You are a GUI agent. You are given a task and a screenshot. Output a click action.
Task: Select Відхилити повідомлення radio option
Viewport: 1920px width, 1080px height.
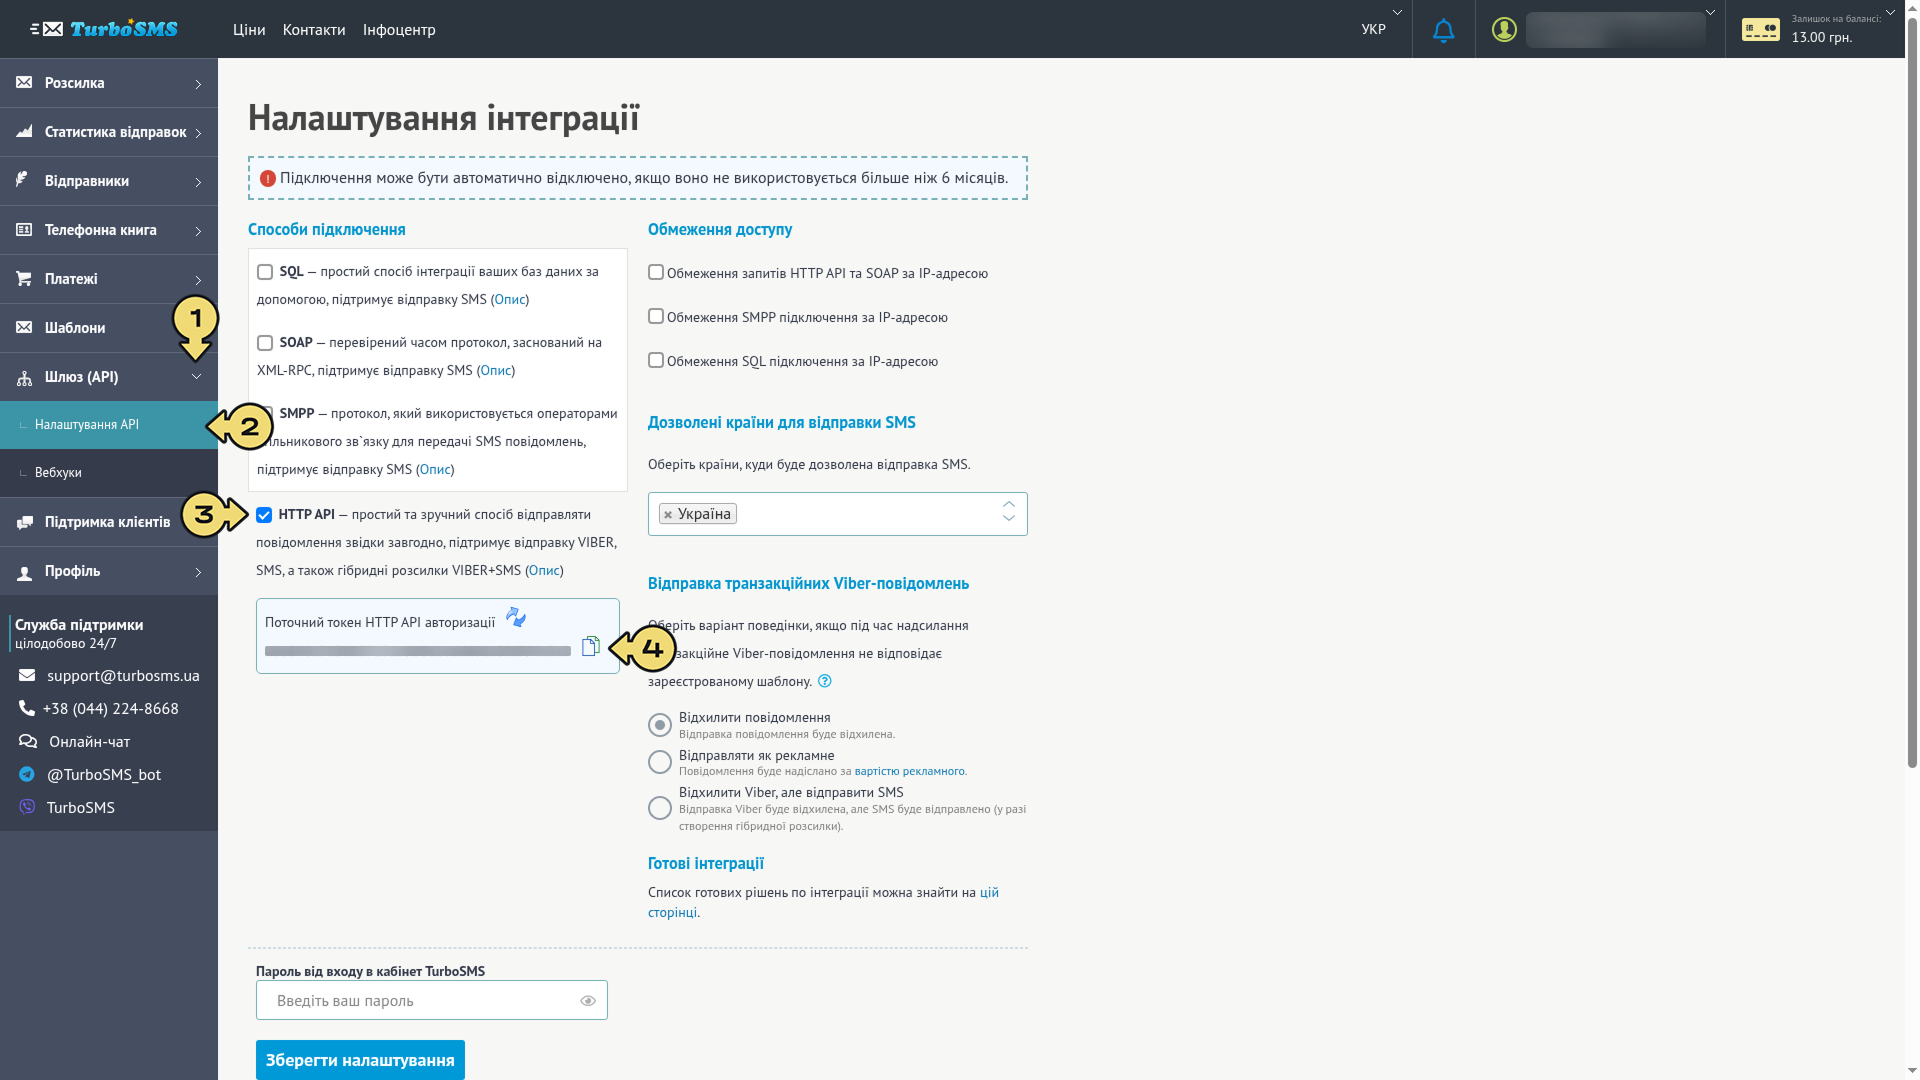click(660, 724)
